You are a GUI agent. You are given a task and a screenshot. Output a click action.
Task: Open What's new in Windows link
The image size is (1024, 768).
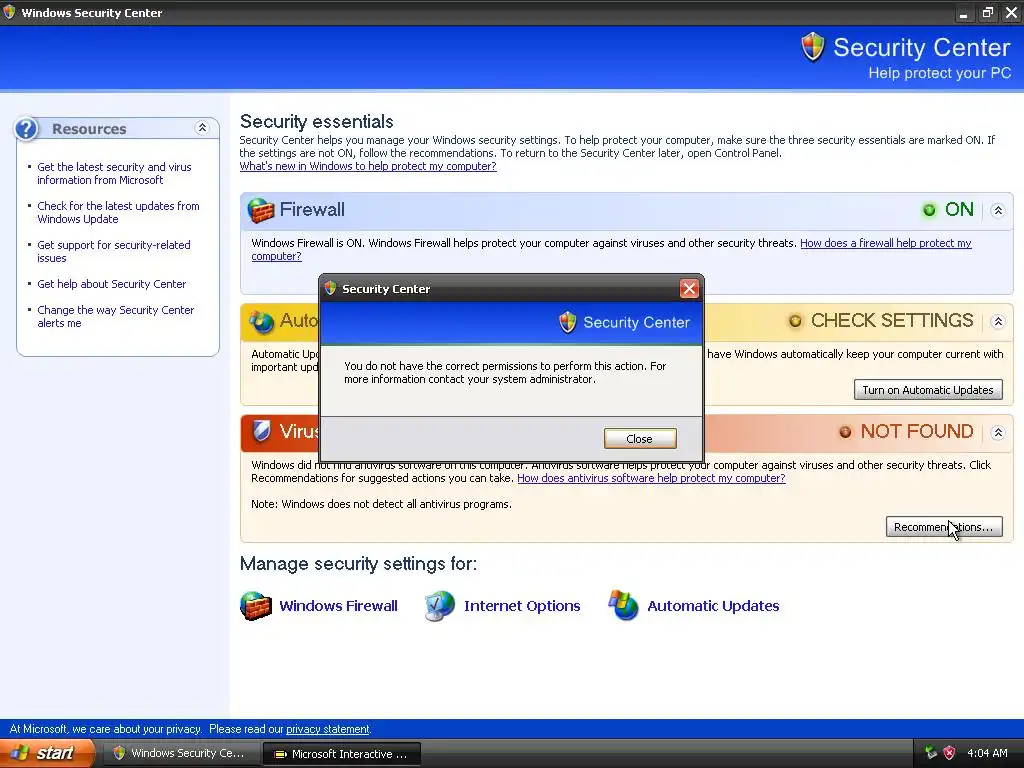(368, 166)
